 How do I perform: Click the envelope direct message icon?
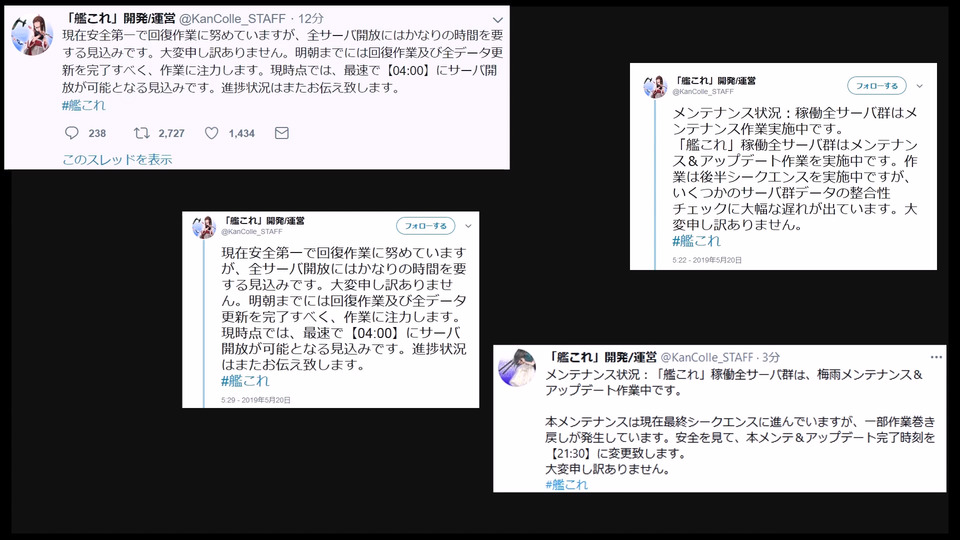click(282, 133)
